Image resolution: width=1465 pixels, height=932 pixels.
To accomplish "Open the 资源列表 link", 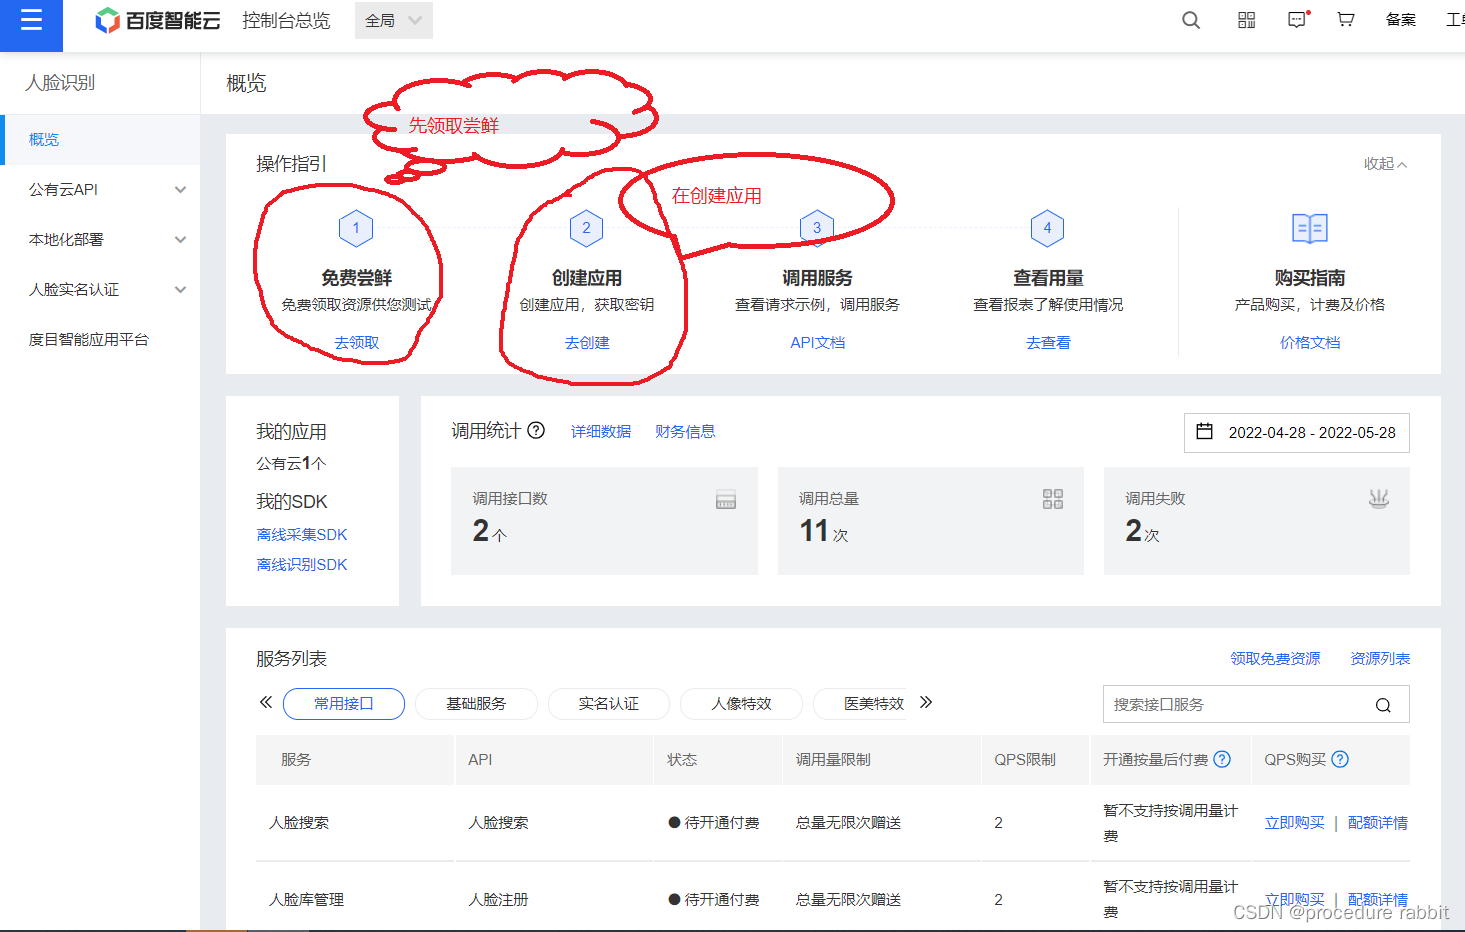I will point(1380,658).
